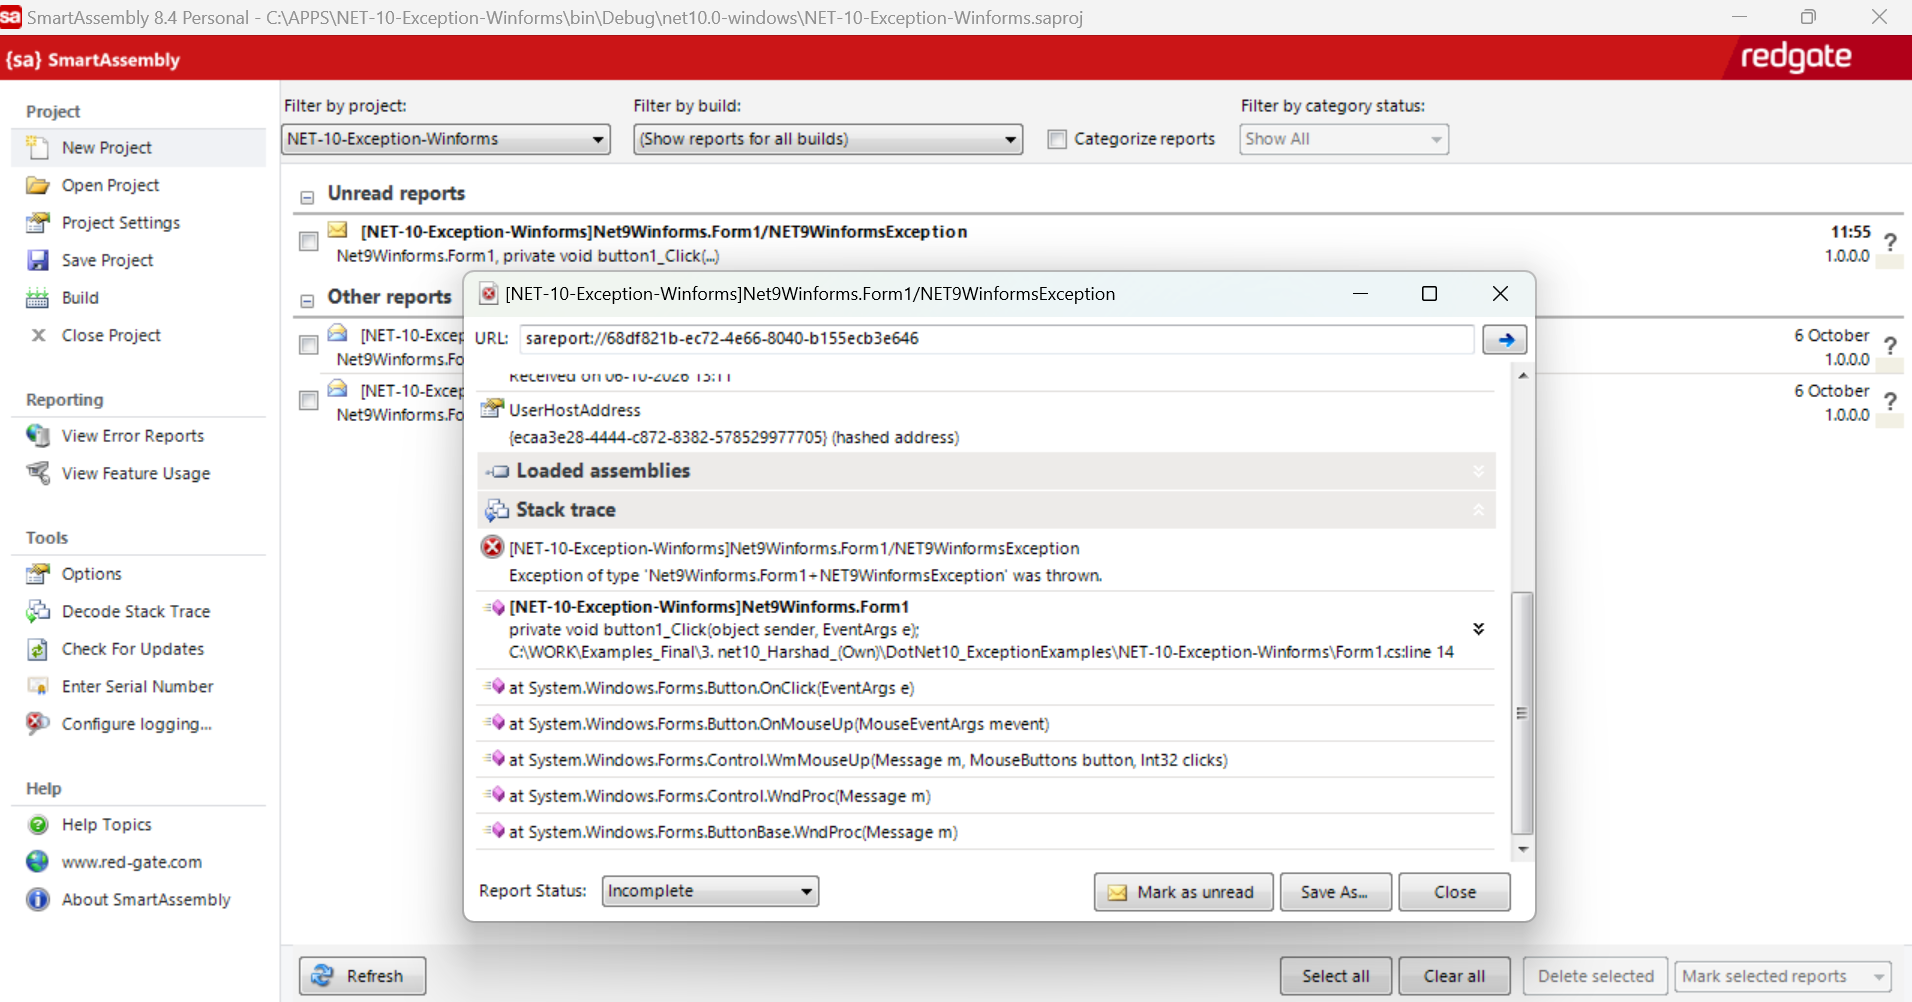Click the Refresh button
Viewport: 1912px width, 1002px height.
pyautogui.click(x=362, y=976)
